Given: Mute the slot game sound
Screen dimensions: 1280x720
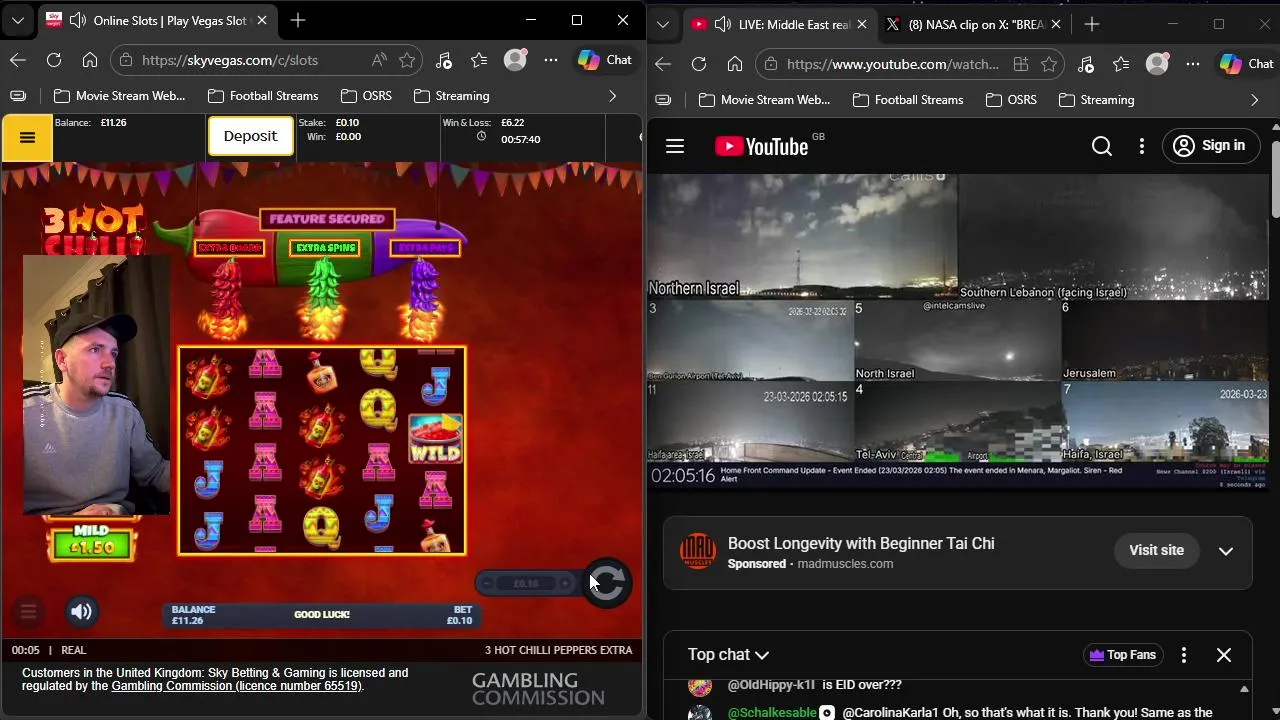Looking at the screenshot, I should click(82, 612).
